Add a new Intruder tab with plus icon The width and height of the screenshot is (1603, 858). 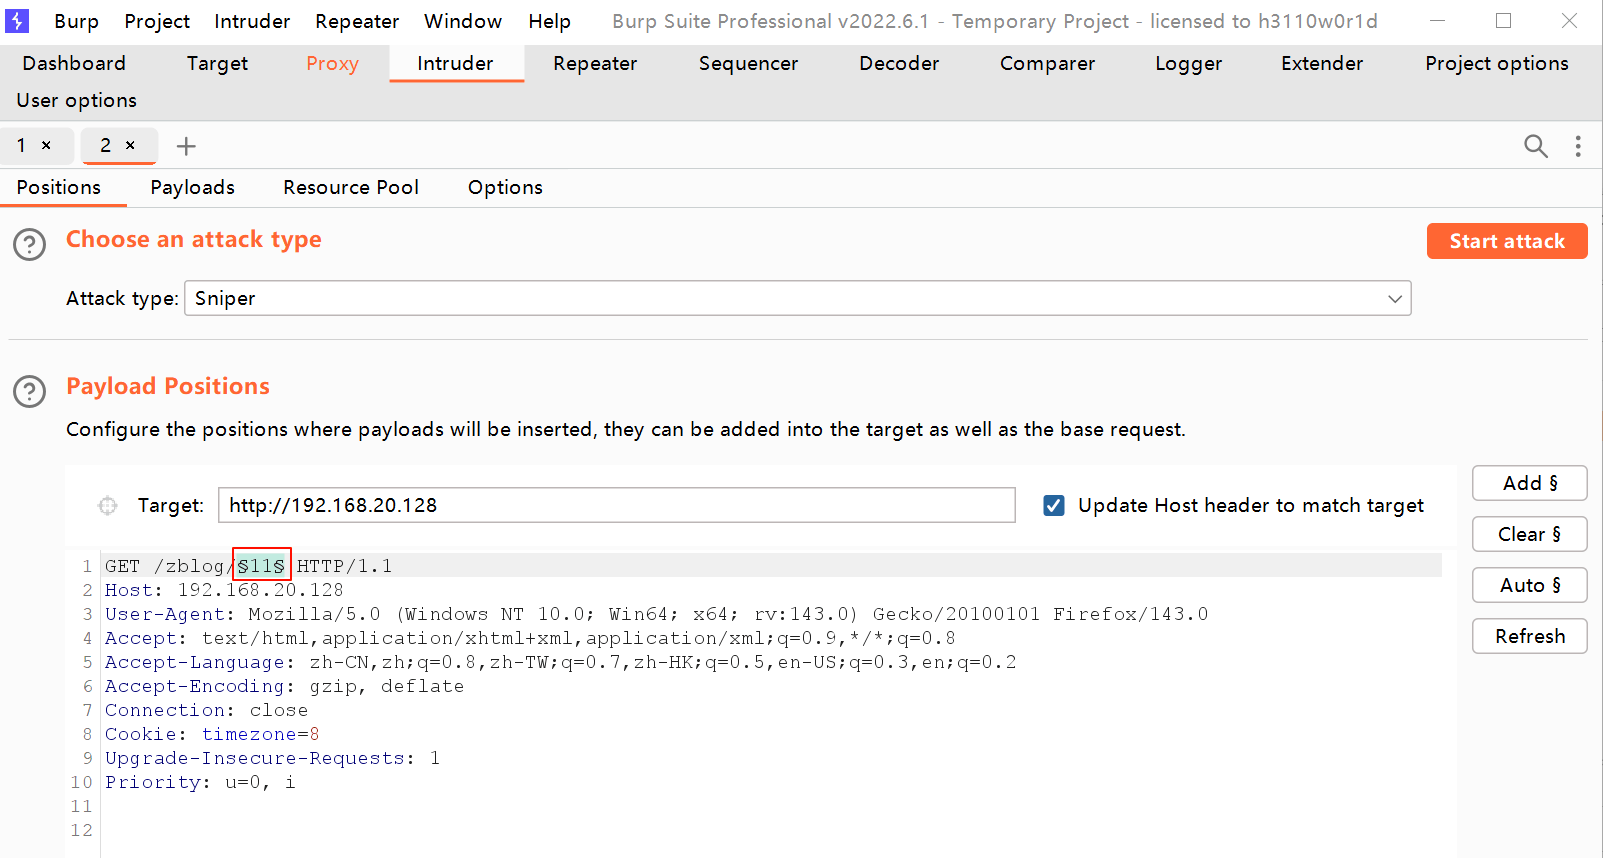pos(186,146)
